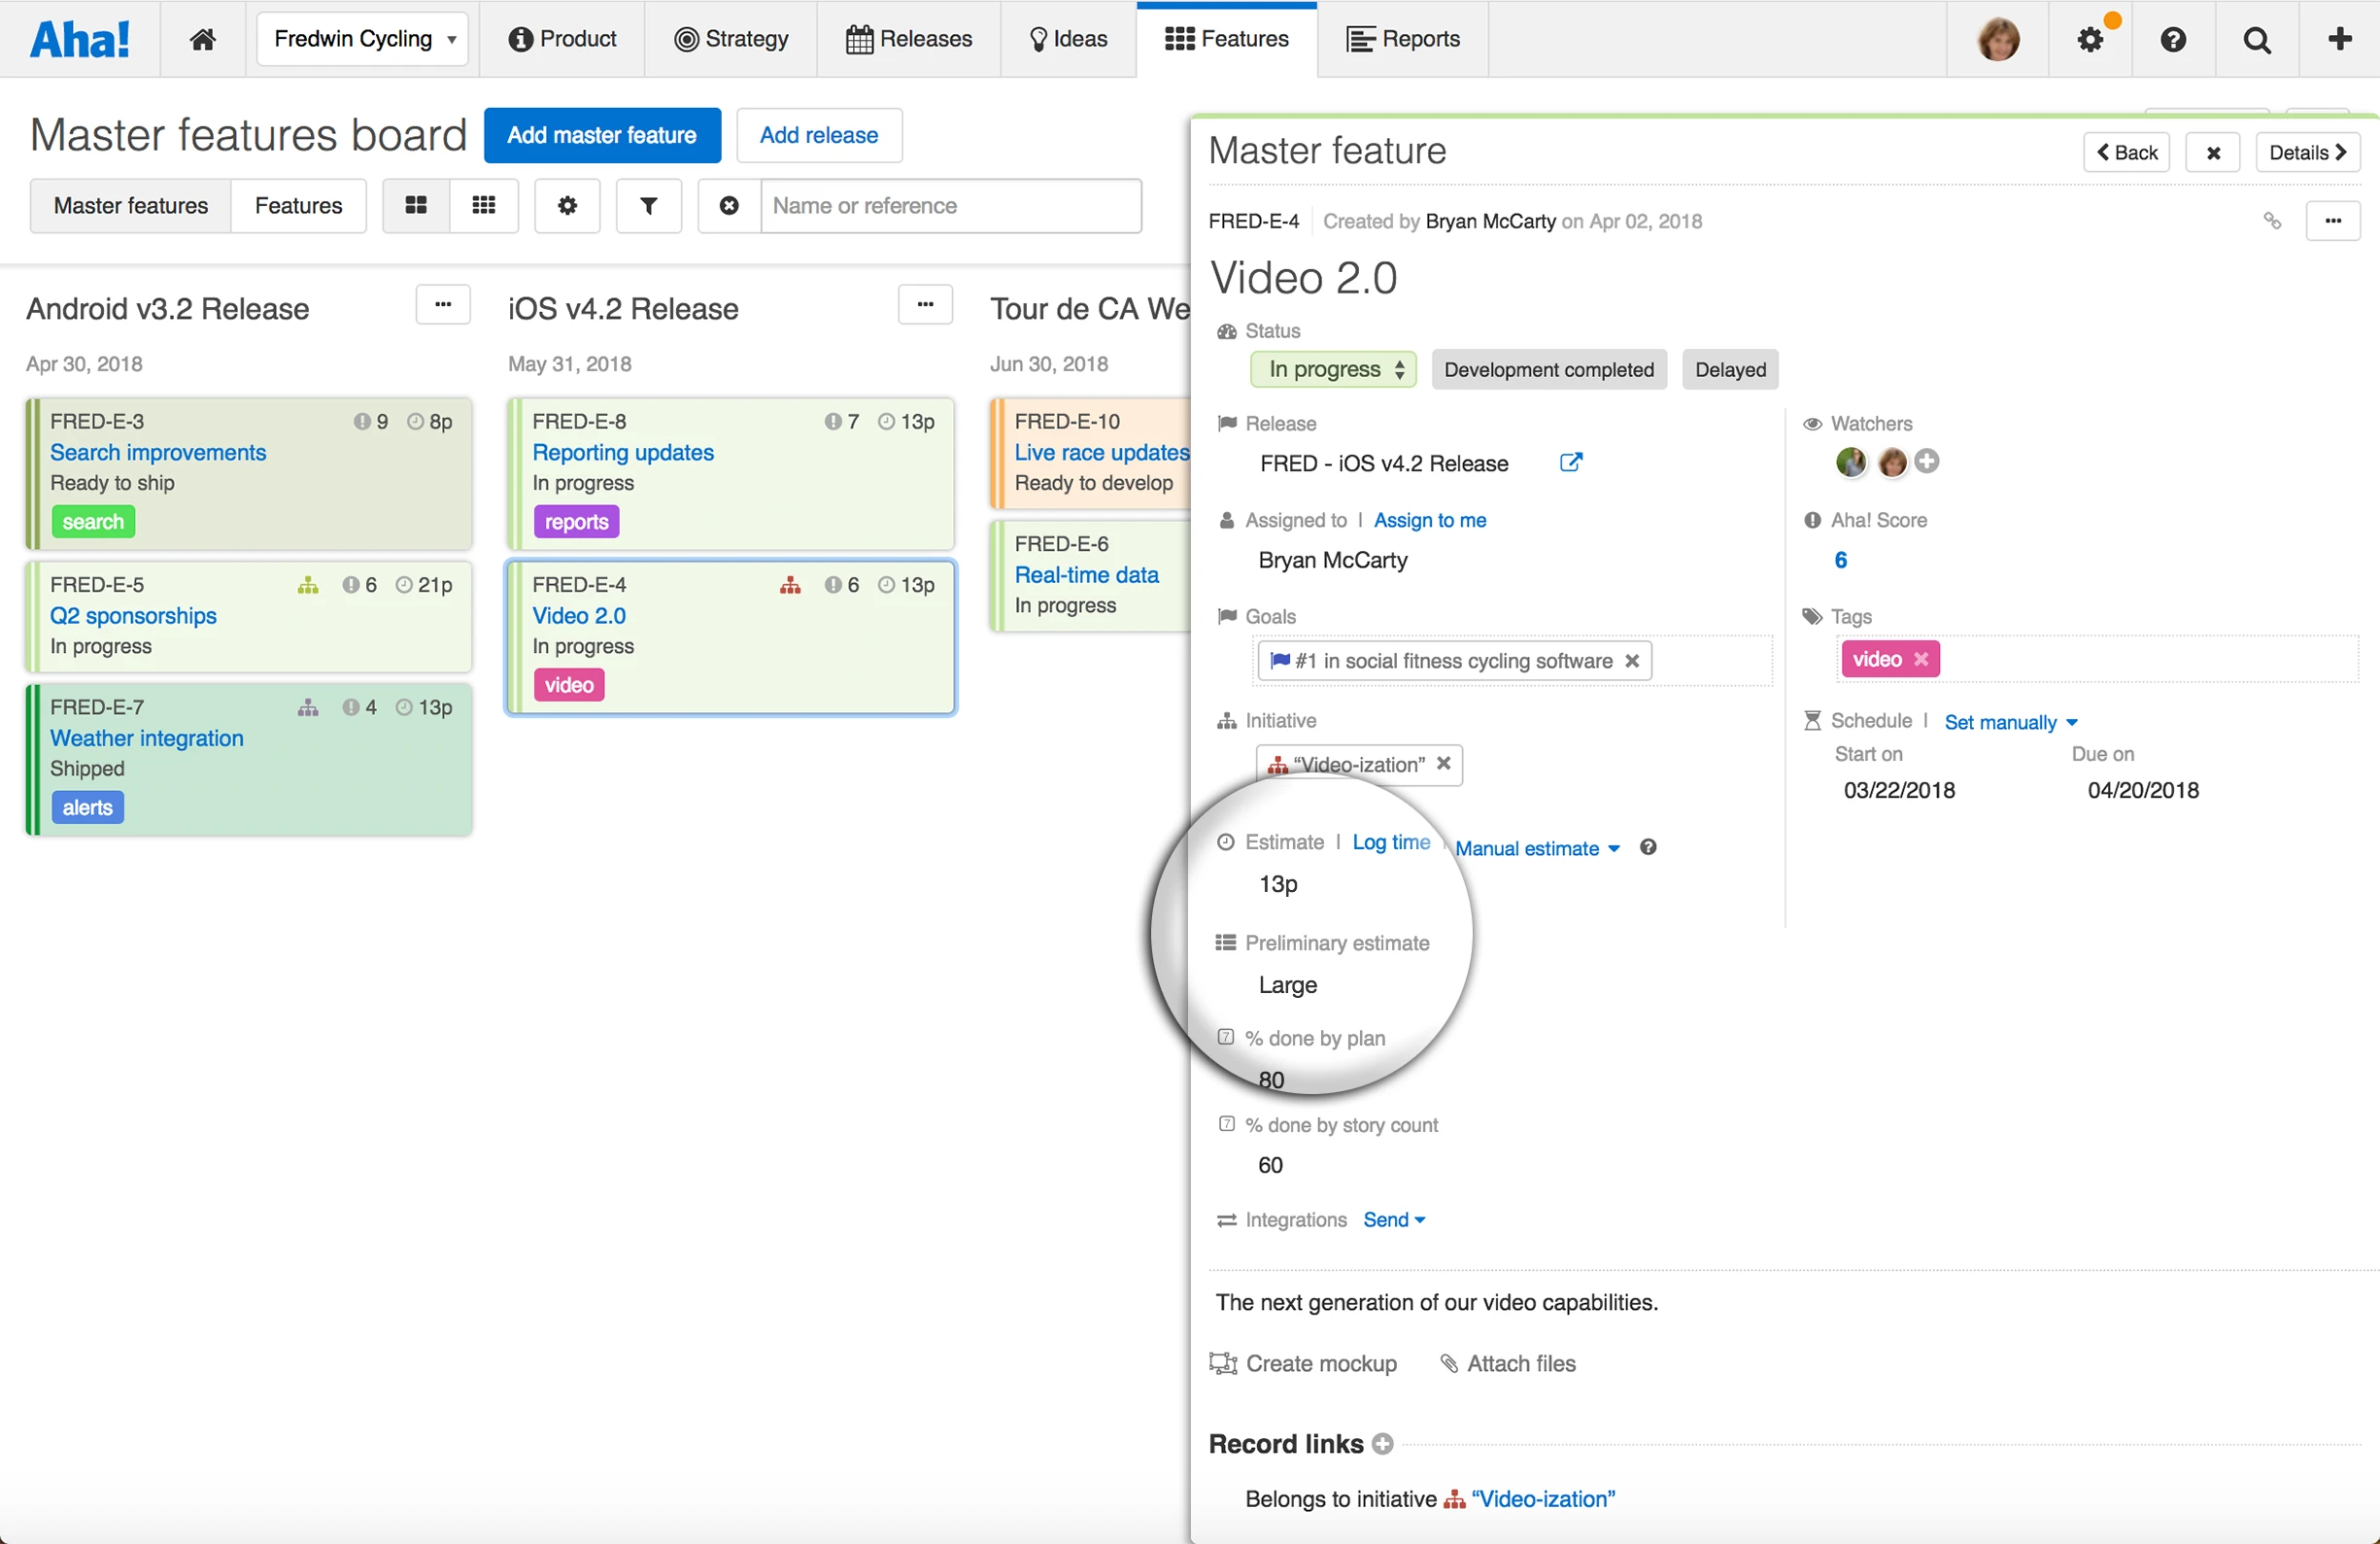Viewport: 2380px width, 1544px height.
Task: Open the Fredwin Cycling product selector
Action: 363,39
